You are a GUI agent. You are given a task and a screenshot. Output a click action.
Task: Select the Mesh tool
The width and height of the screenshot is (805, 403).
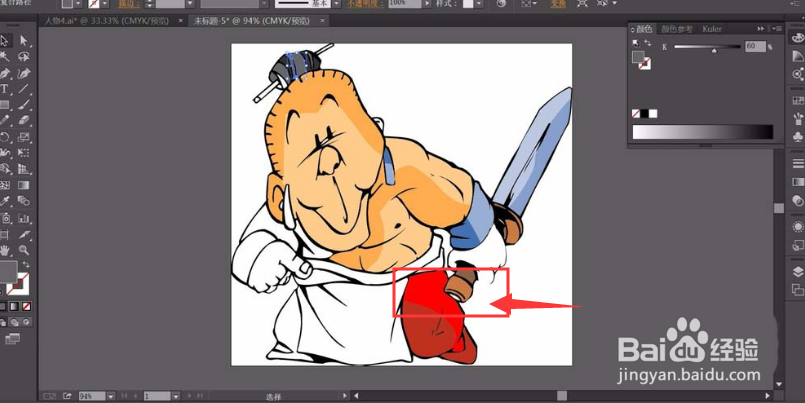(x=5, y=185)
